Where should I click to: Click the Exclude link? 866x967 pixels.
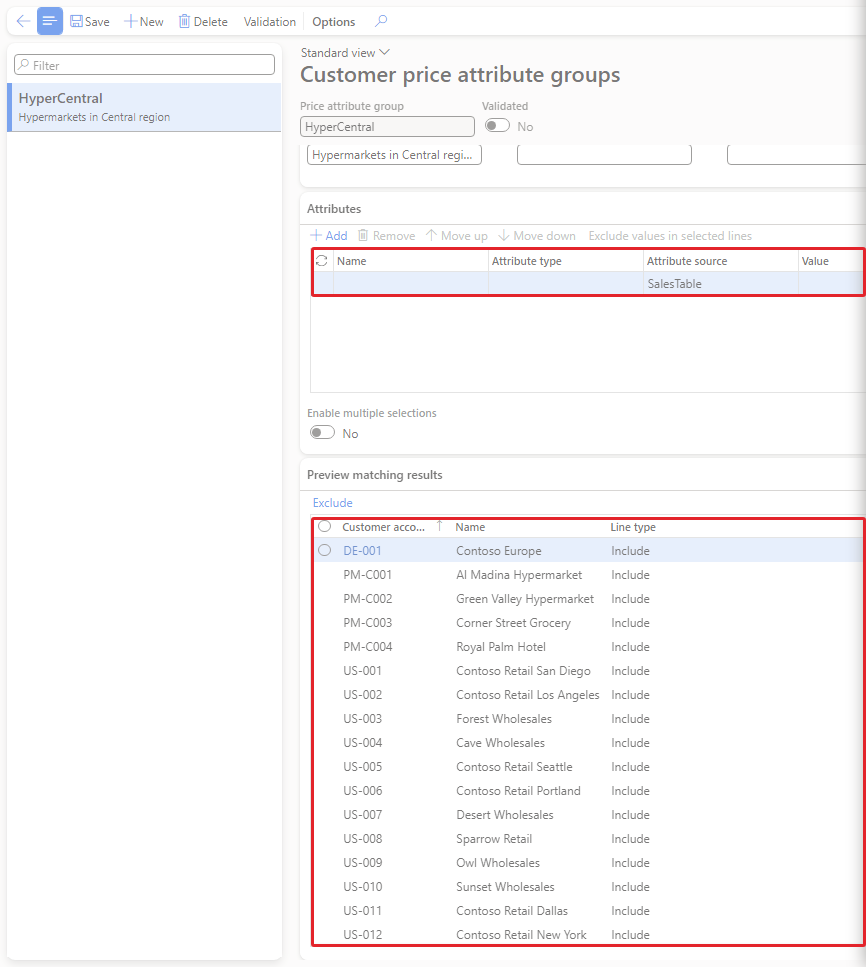[x=332, y=503]
